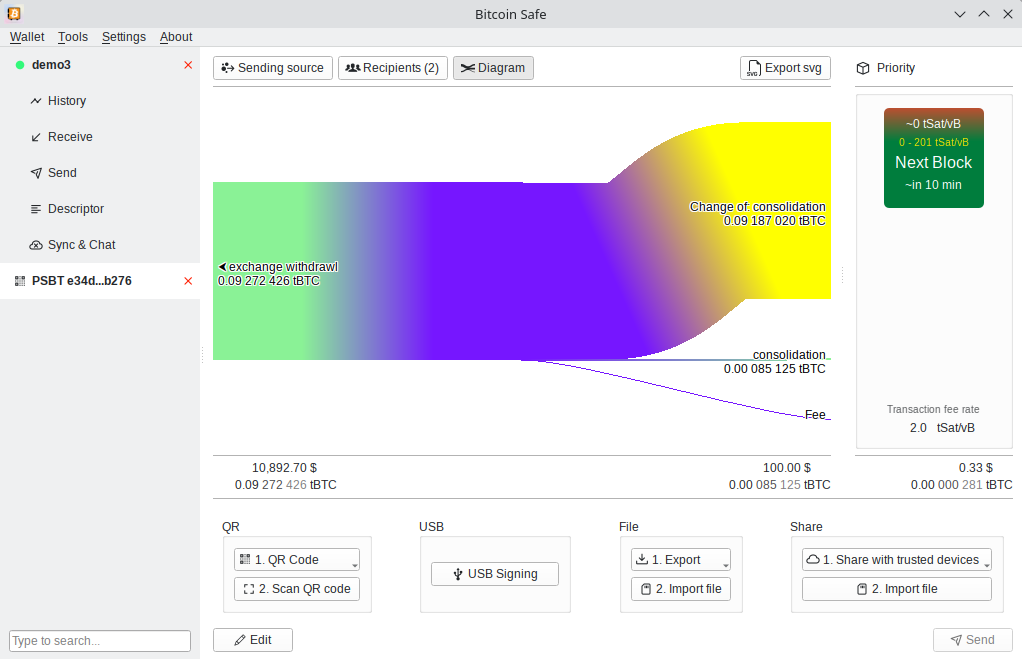Click the USB Signing button
The image size is (1022, 659).
[x=494, y=574]
